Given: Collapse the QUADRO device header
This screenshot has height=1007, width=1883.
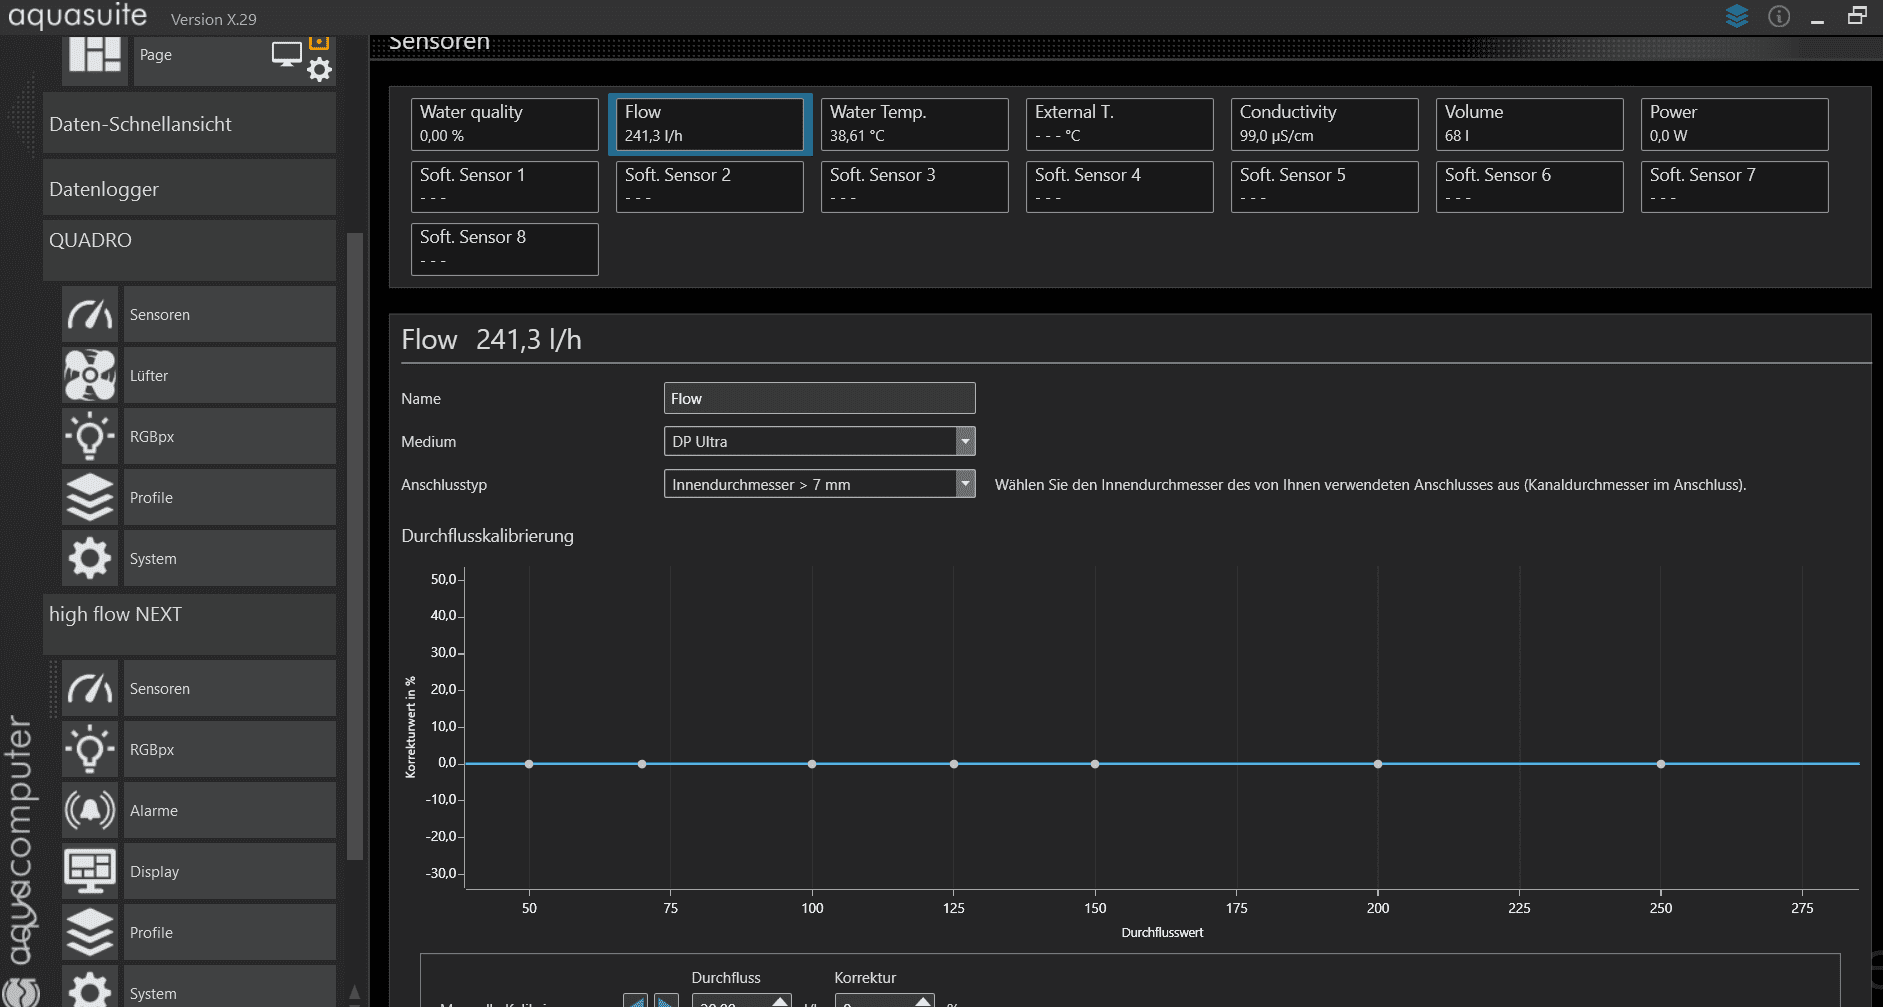Looking at the screenshot, I should [x=189, y=250].
